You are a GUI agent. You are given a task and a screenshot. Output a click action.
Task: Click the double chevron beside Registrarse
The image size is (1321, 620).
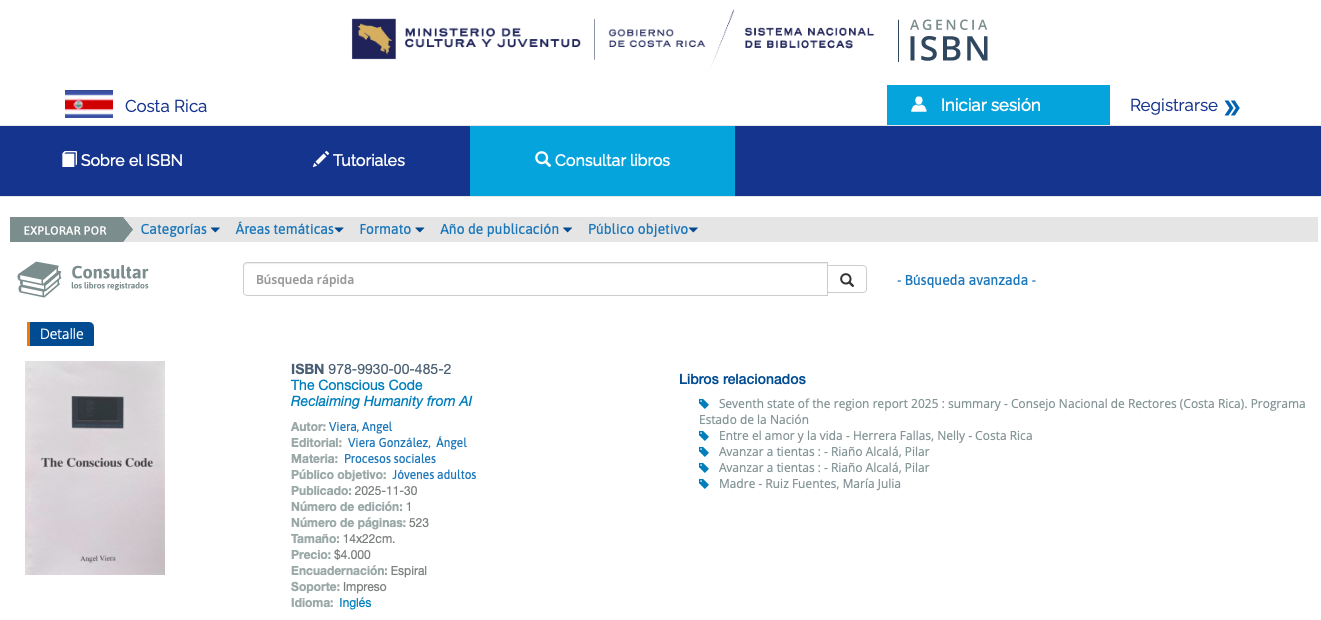tap(1232, 107)
